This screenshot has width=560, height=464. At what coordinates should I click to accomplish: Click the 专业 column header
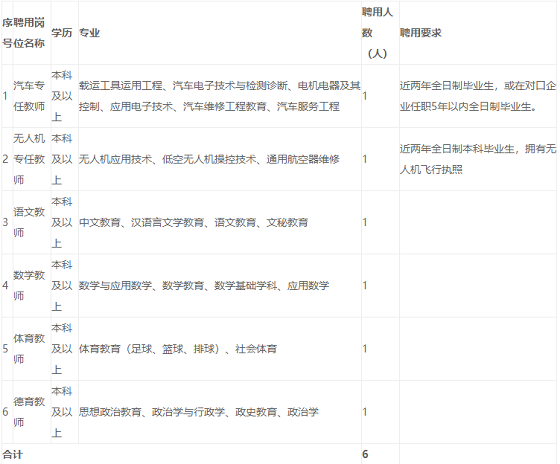pyautogui.click(x=89, y=33)
